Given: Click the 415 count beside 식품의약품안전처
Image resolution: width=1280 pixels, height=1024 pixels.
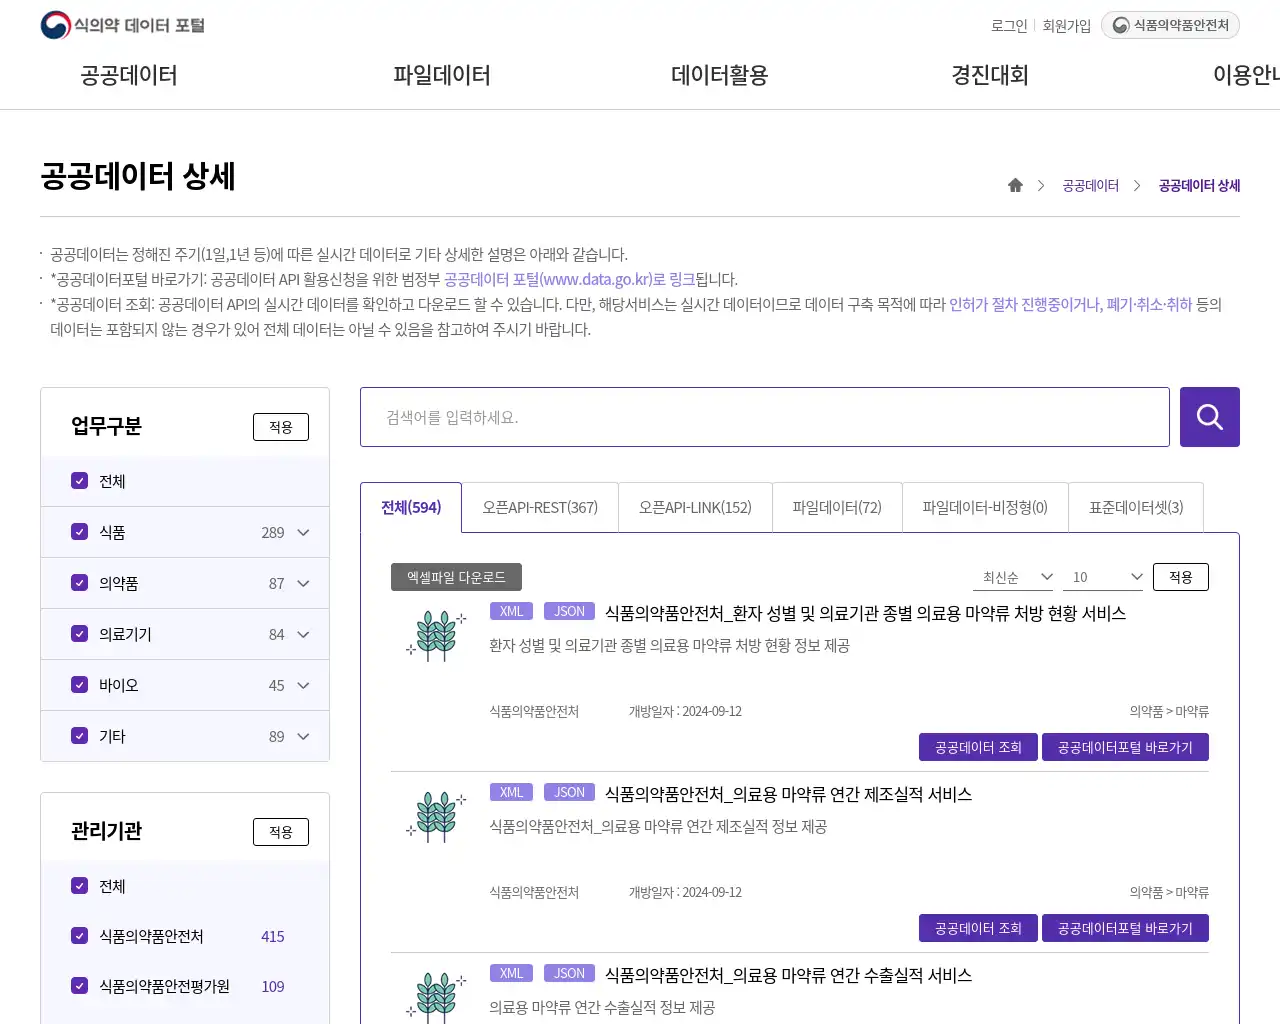Looking at the screenshot, I should tap(272, 937).
